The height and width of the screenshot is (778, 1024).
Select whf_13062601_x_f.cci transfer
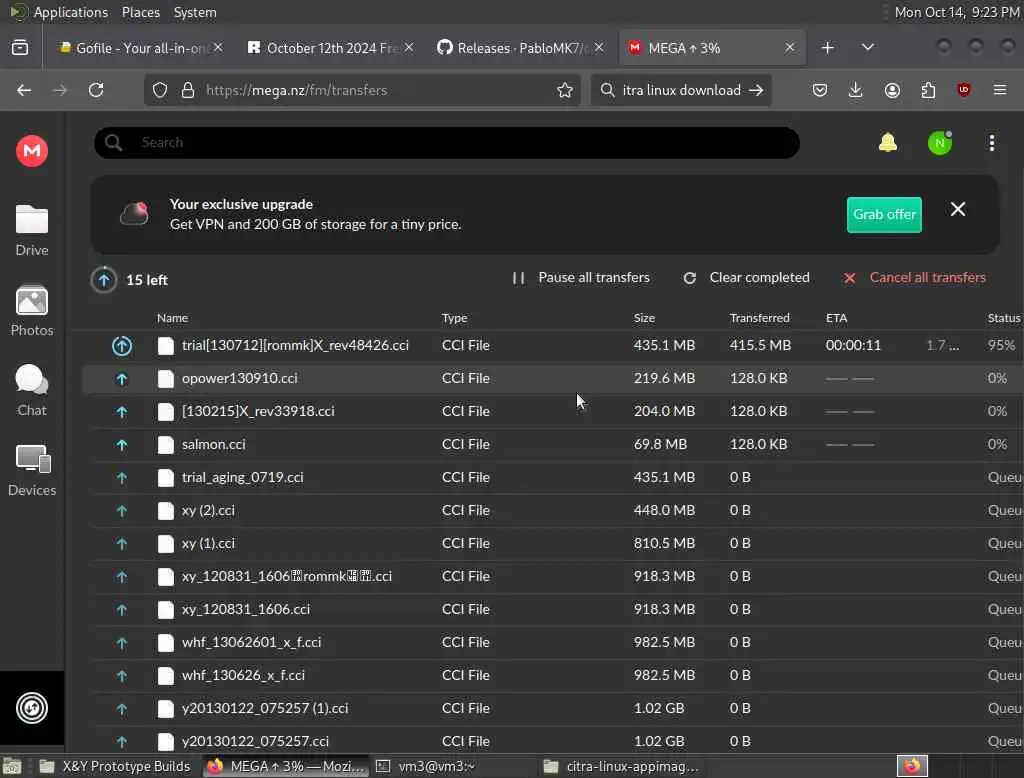pos(552,642)
